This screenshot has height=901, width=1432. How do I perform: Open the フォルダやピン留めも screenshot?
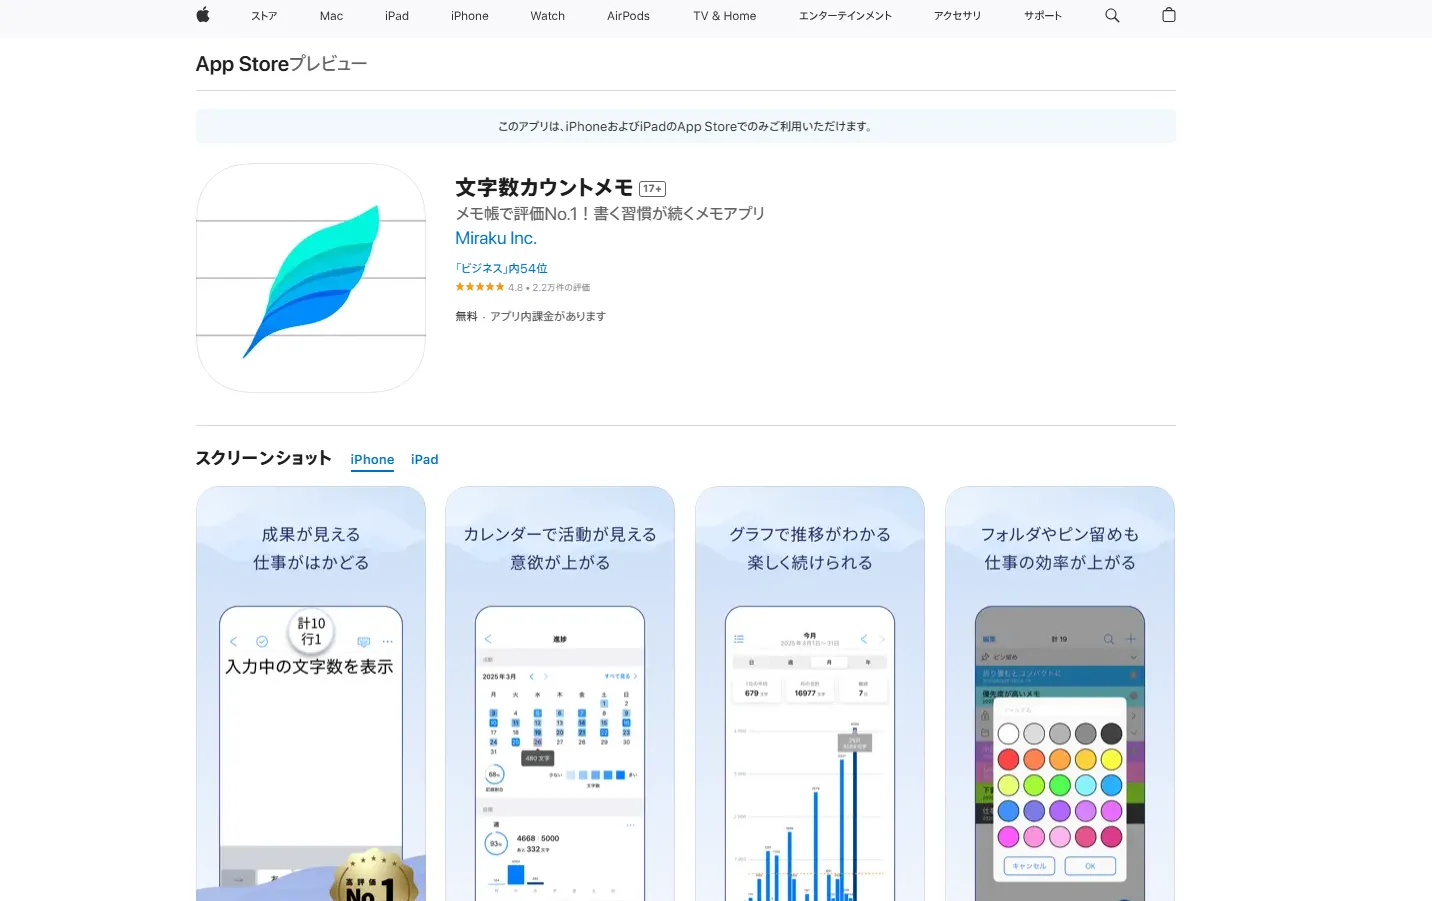1060,694
